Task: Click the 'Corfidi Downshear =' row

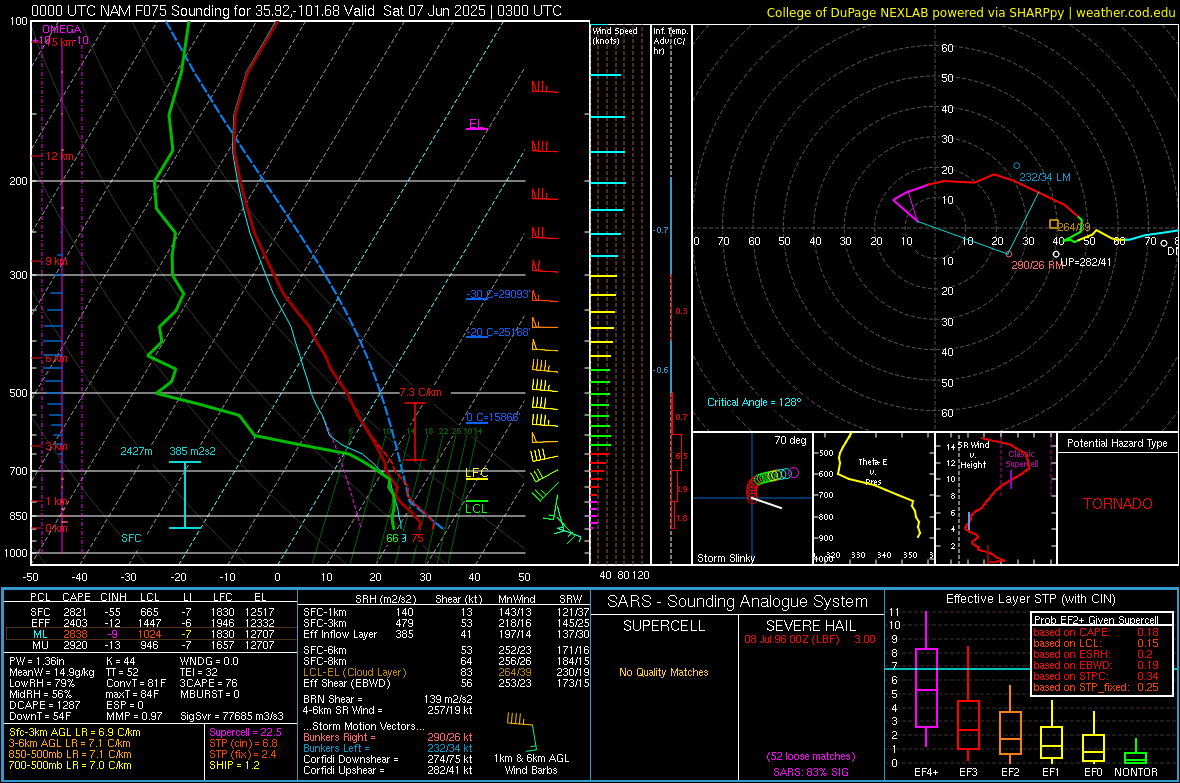Action: pos(388,759)
